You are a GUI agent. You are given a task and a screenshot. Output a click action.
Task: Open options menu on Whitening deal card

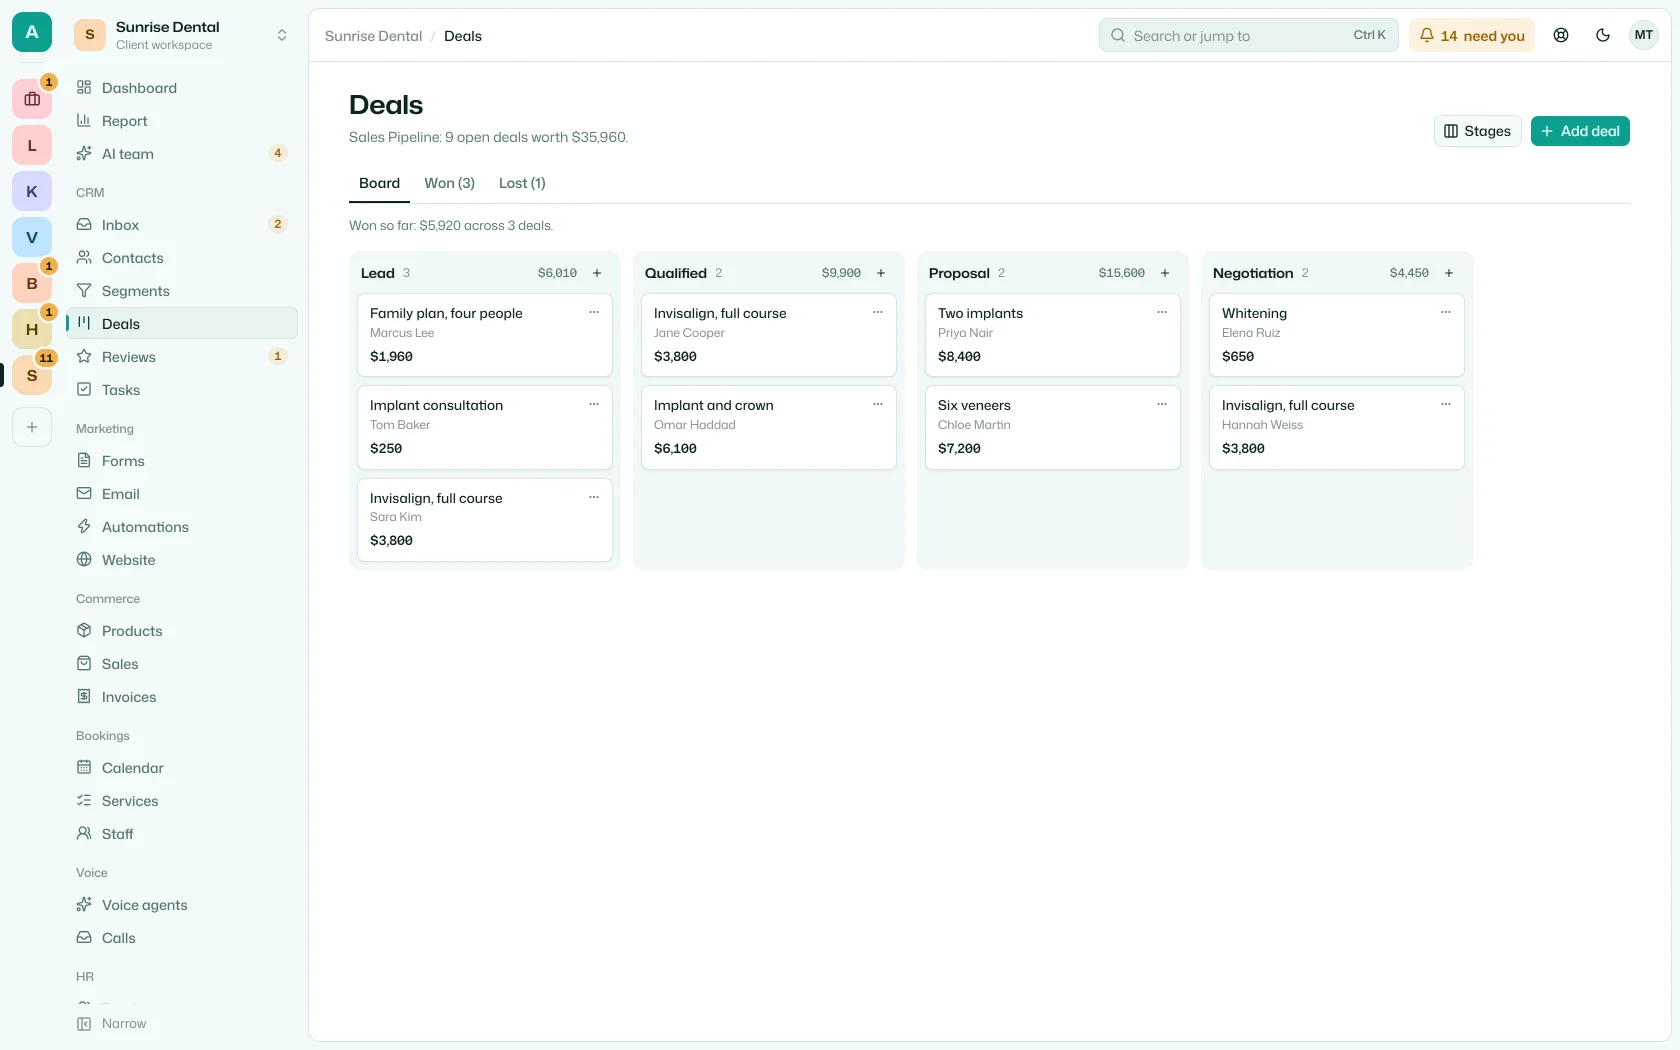point(1446,312)
